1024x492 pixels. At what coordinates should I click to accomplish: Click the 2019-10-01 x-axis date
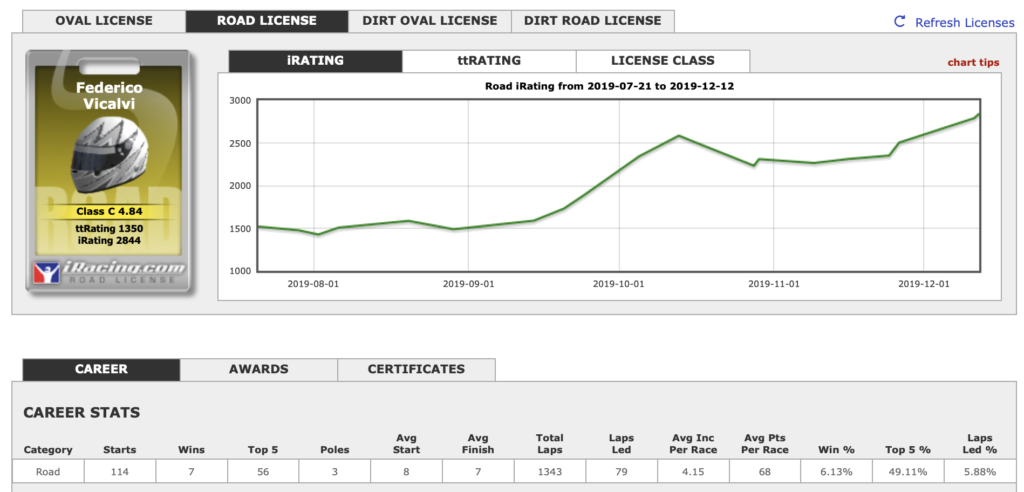click(x=618, y=284)
